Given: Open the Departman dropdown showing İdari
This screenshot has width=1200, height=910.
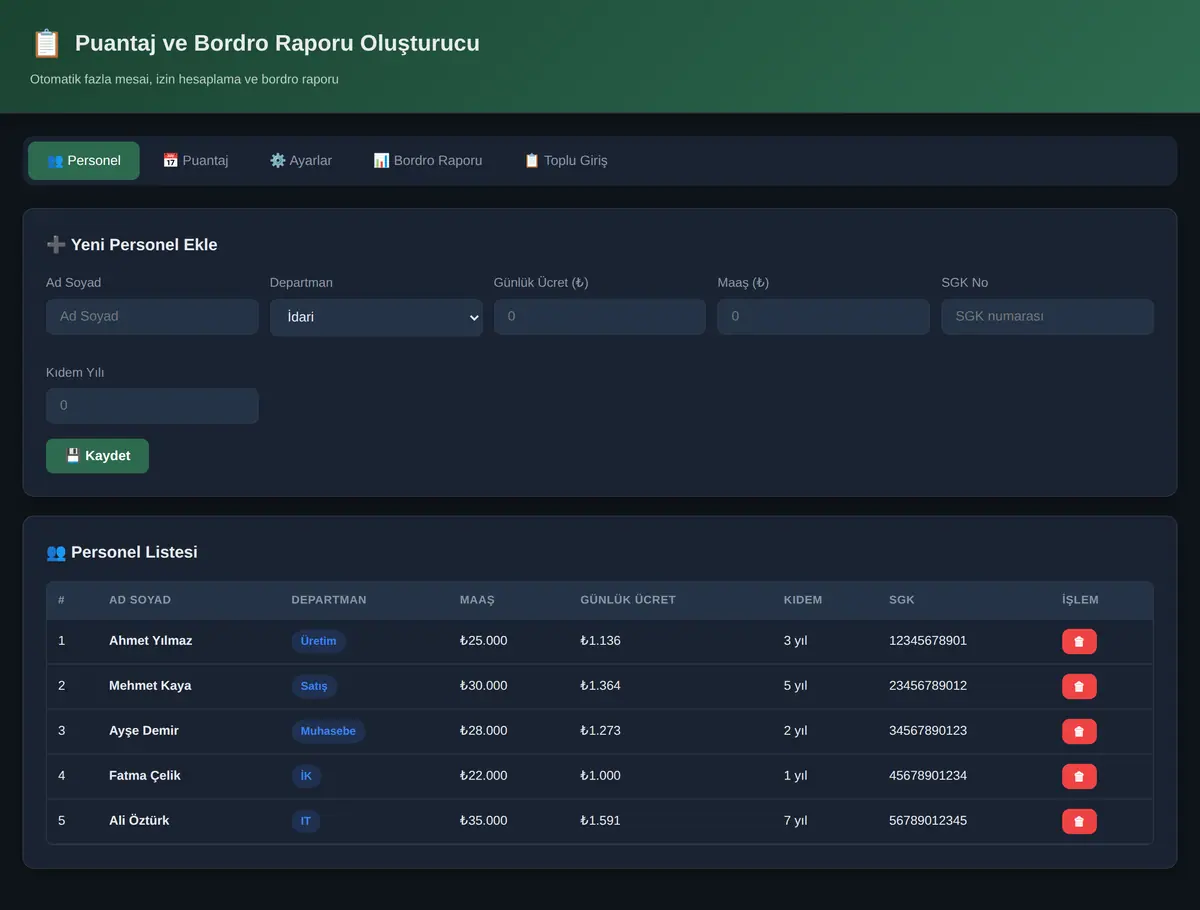Looking at the screenshot, I should pyautogui.click(x=376, y=317).
